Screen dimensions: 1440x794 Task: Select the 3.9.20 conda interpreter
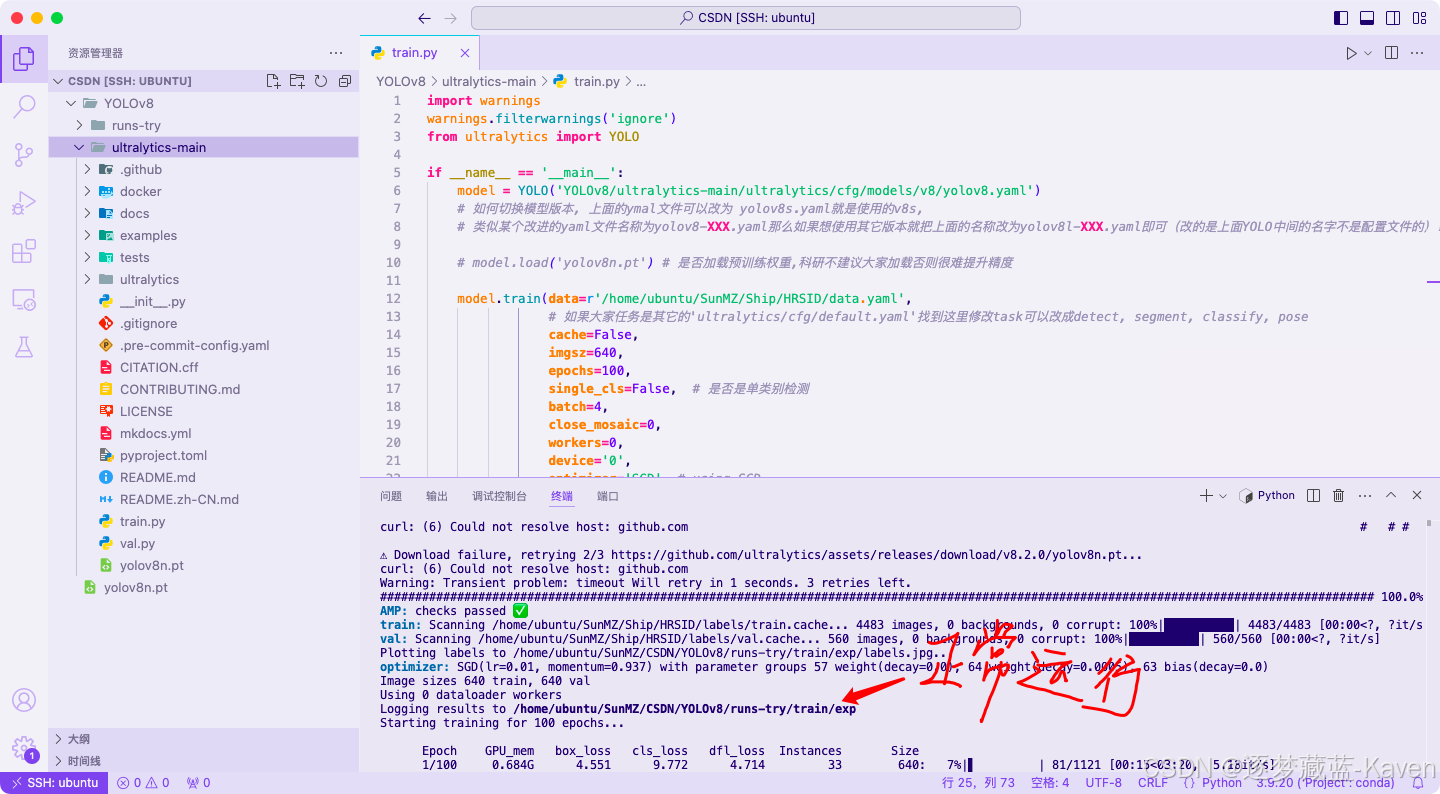tap(1326, 783)
